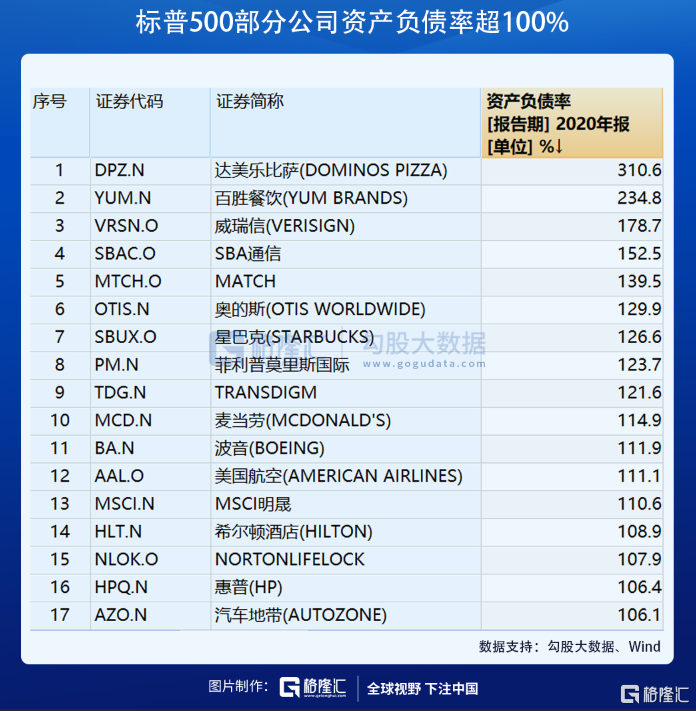
Task: Click the 菲利普莫里斯国际 company name
Action: point(282,365)
